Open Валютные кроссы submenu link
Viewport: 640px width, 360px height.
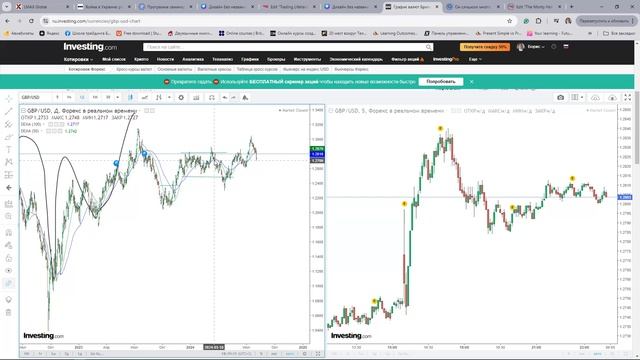(x=214, y=69)
